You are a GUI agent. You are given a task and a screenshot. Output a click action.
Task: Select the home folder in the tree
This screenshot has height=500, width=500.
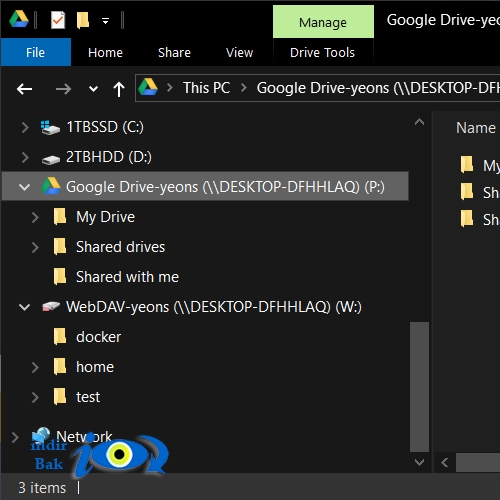pos(95,367)
